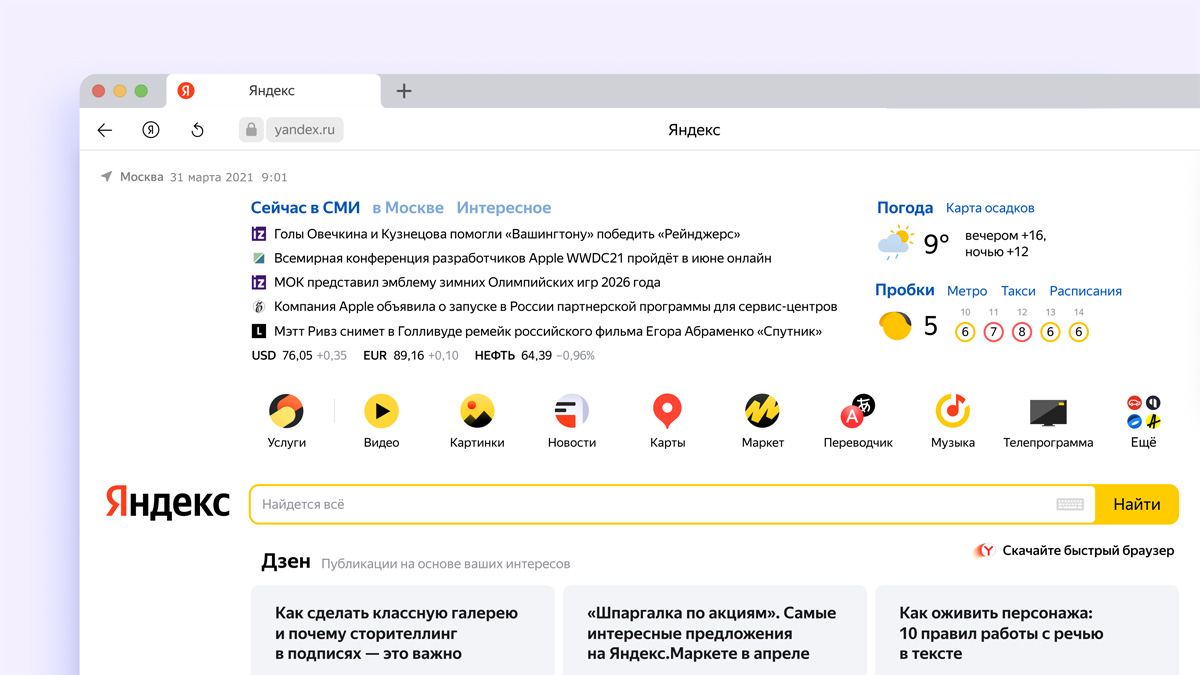Click the on-screen keyboard icon in search

(1070, 505)
